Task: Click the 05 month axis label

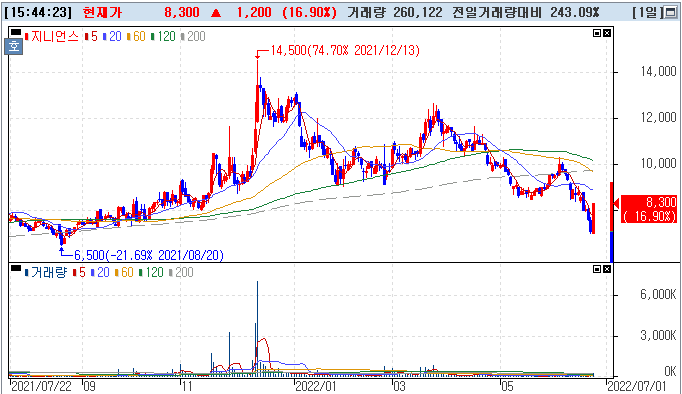Action: (x=507, y=386)
